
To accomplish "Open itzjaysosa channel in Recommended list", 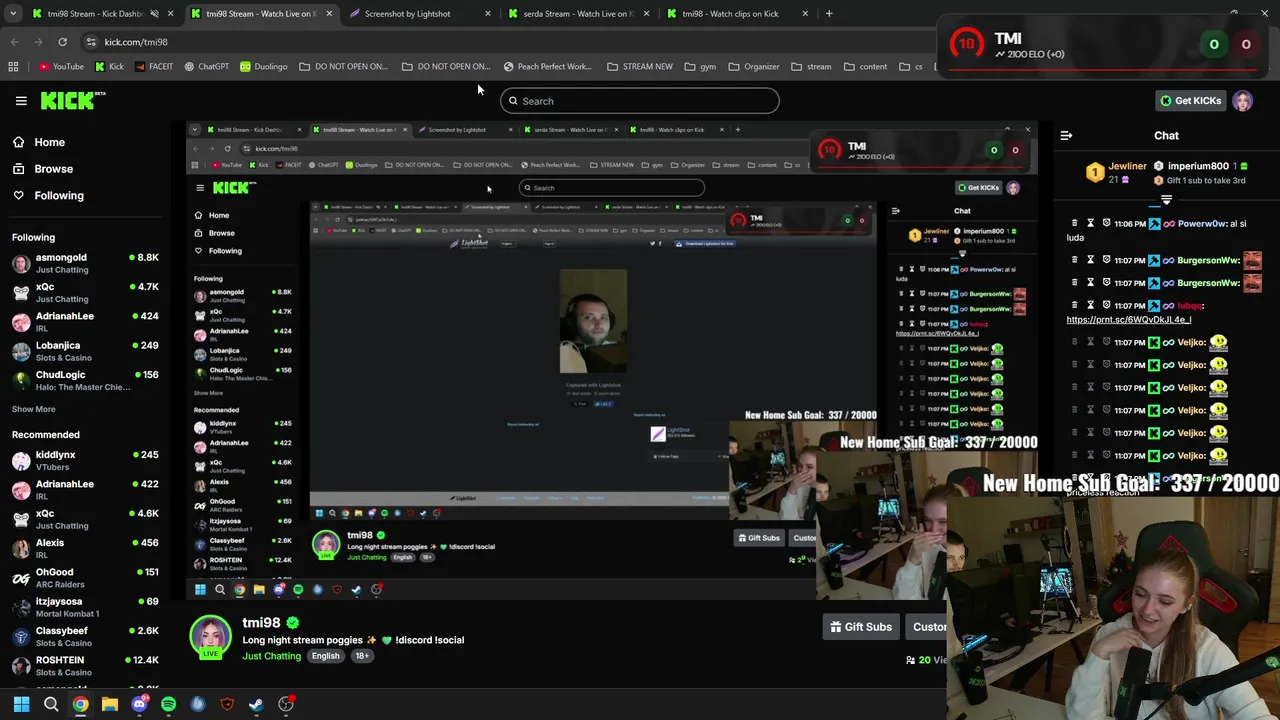I will coord(85,607).
